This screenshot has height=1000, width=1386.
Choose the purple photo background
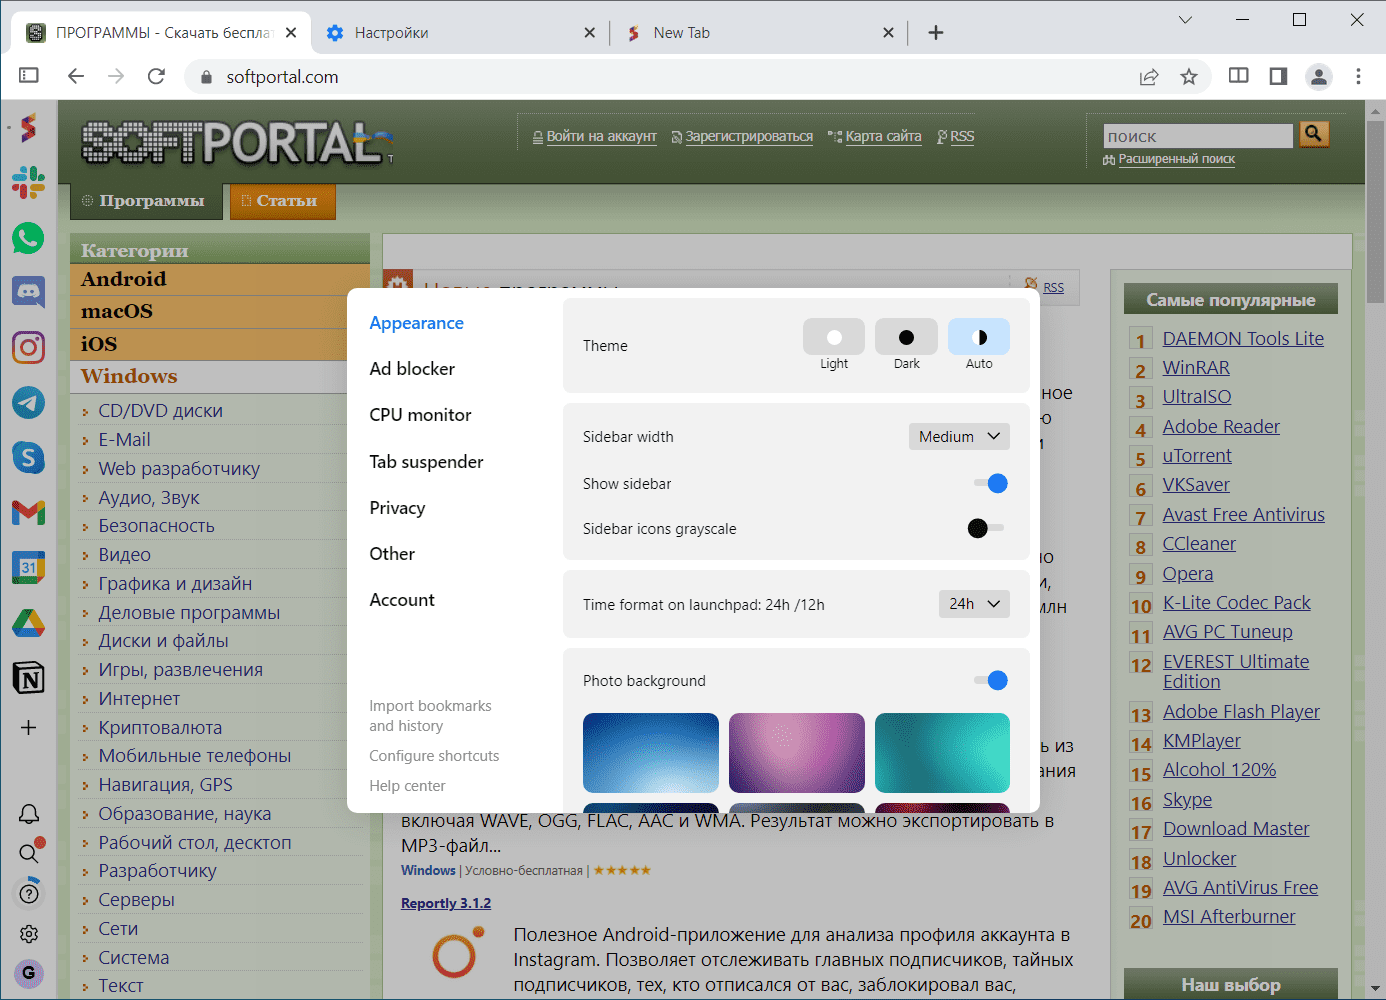point(796,753)
